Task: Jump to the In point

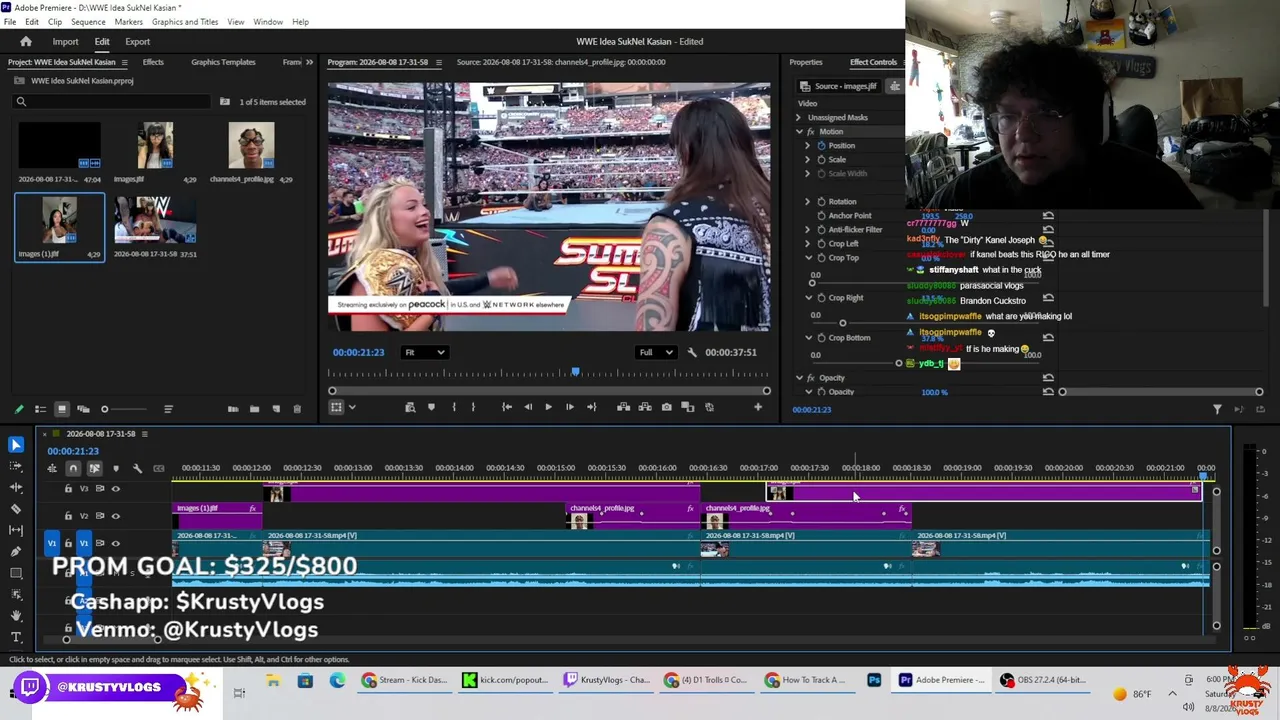Action: click(x=507, y=407)
